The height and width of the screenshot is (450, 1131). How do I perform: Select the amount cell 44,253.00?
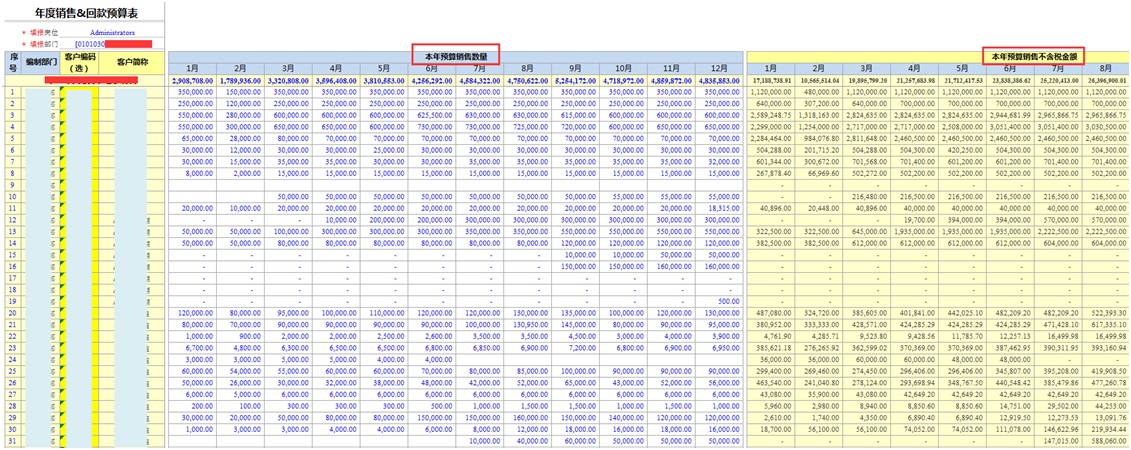1106,405
